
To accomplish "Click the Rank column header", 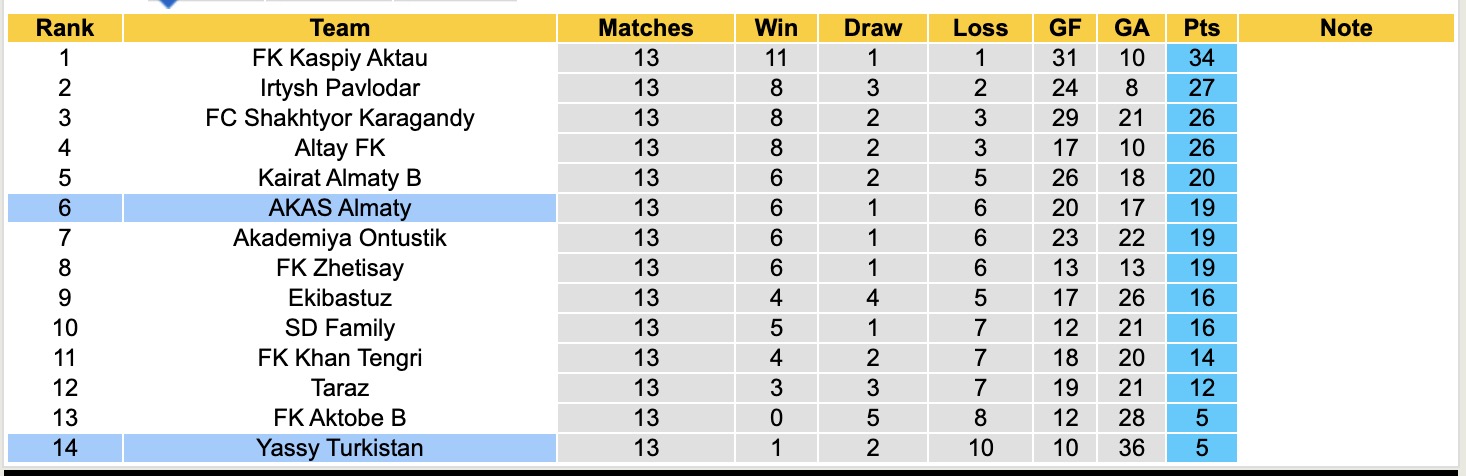I will 65,28.
